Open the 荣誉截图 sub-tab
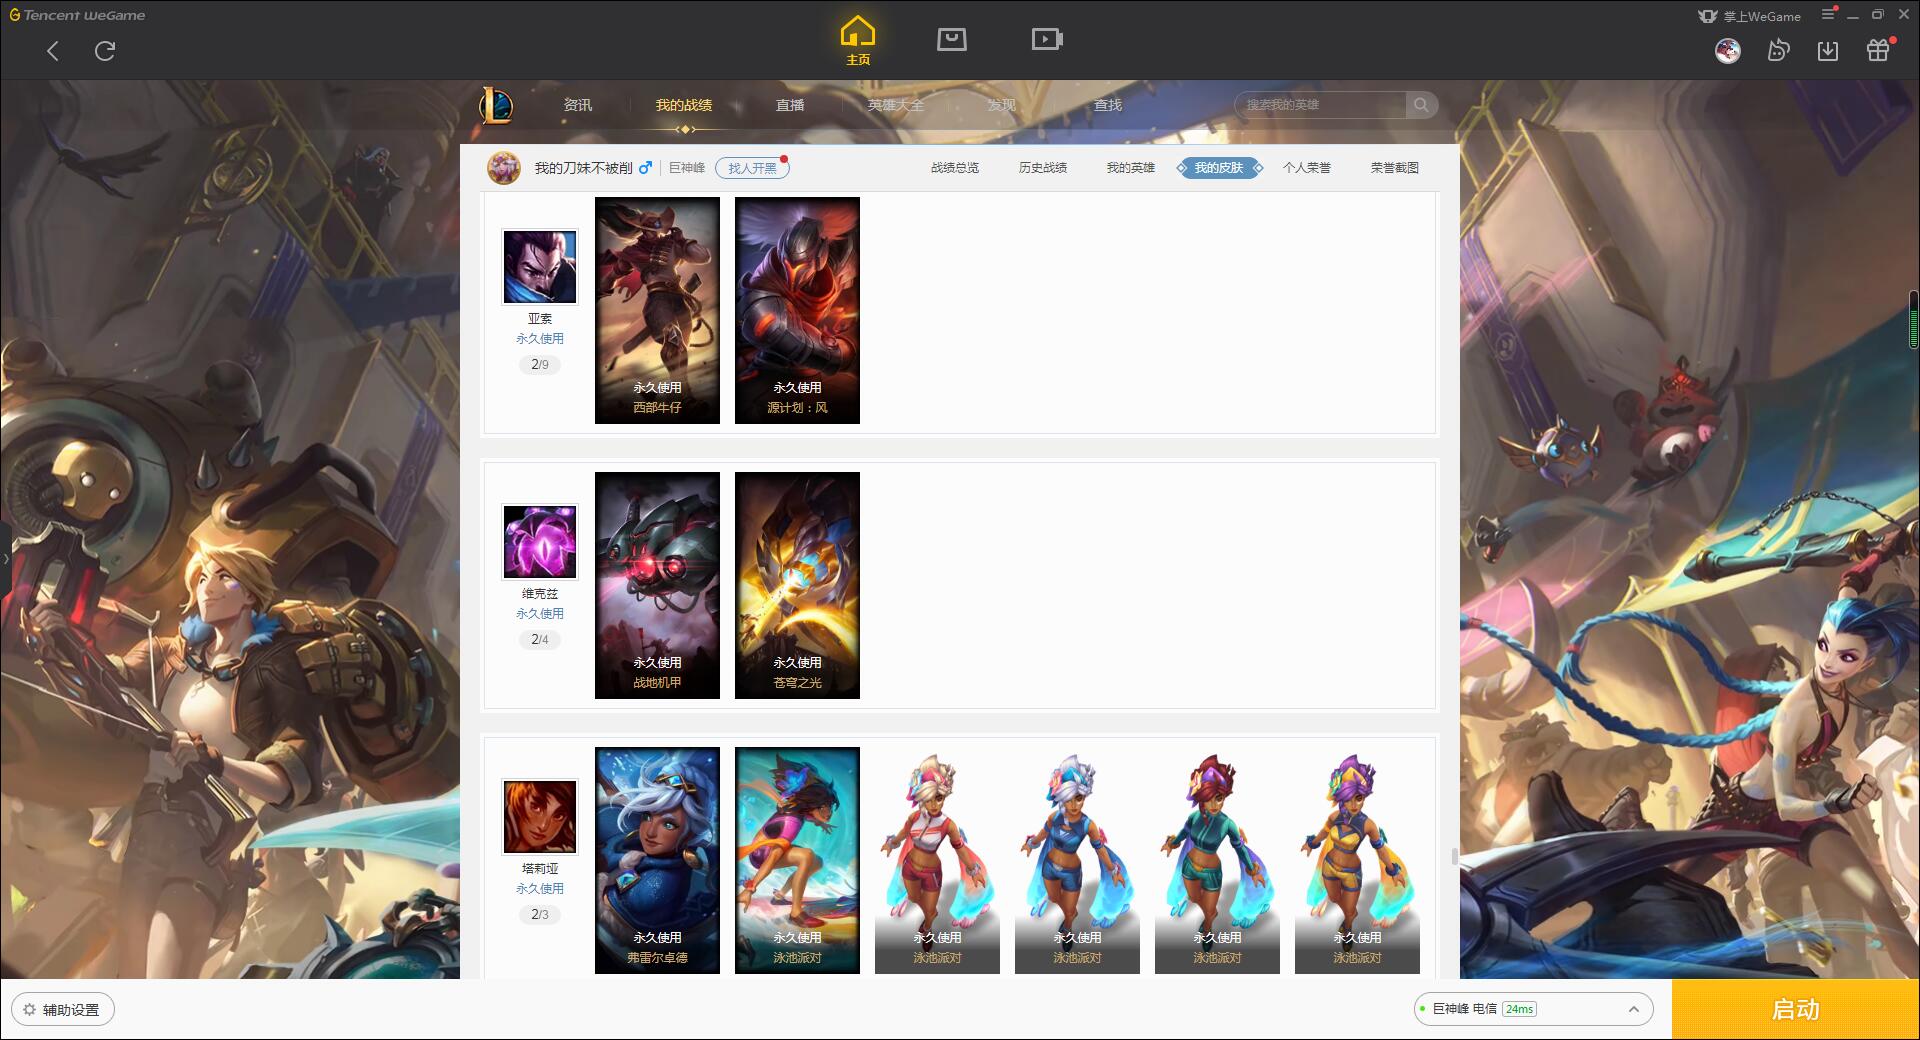 (x=1395, y=168)
